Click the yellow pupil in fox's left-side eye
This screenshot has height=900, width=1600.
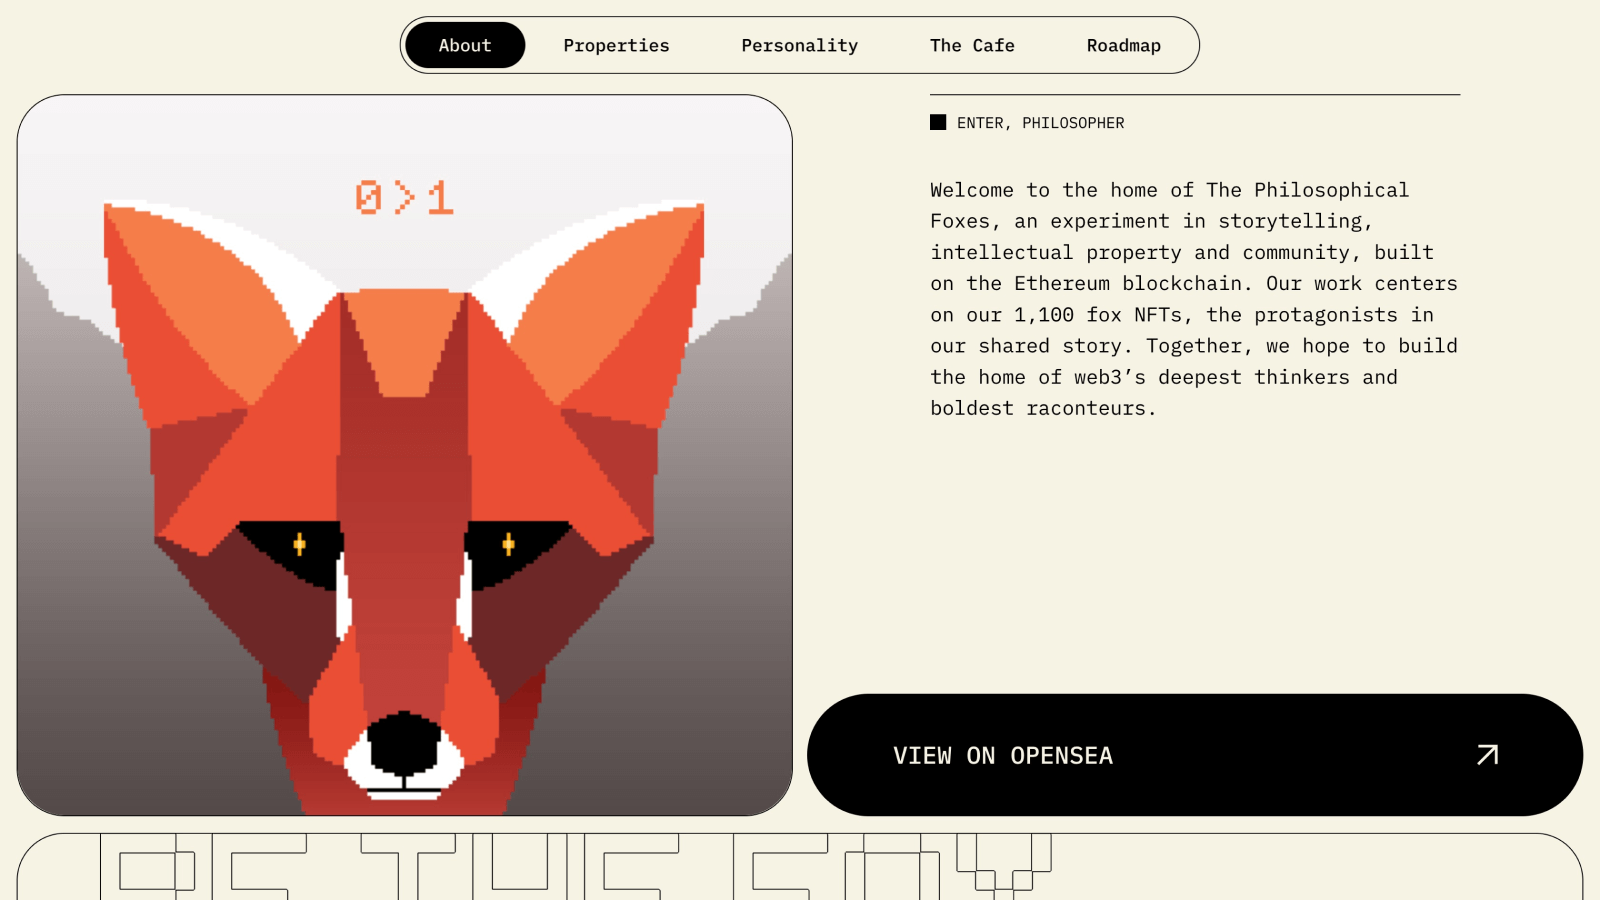[299, 544]
